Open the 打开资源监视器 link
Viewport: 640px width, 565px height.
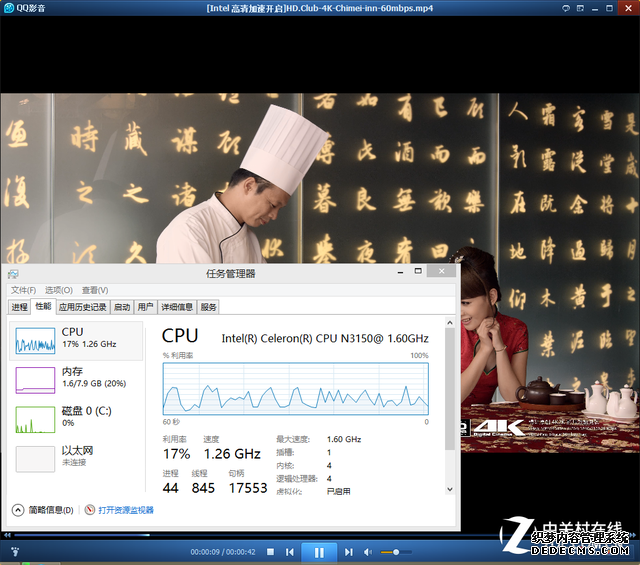(126, 510)
